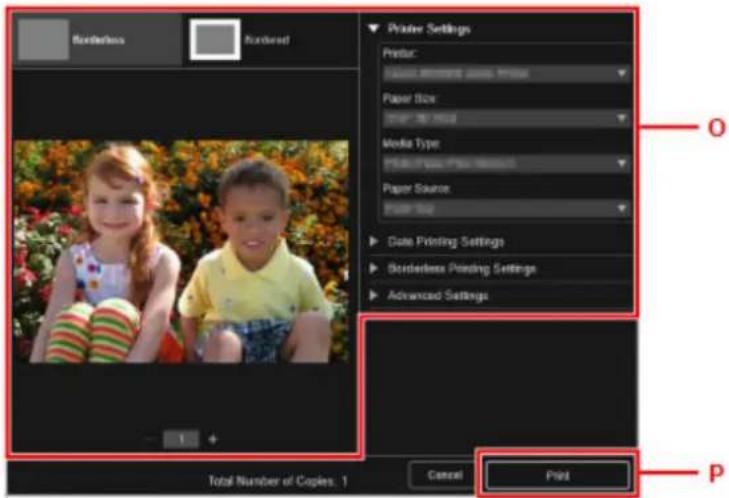Select the Borderless layout option
Screen dimensions: 729x498
pyautogui.click(x=97, y=40)
